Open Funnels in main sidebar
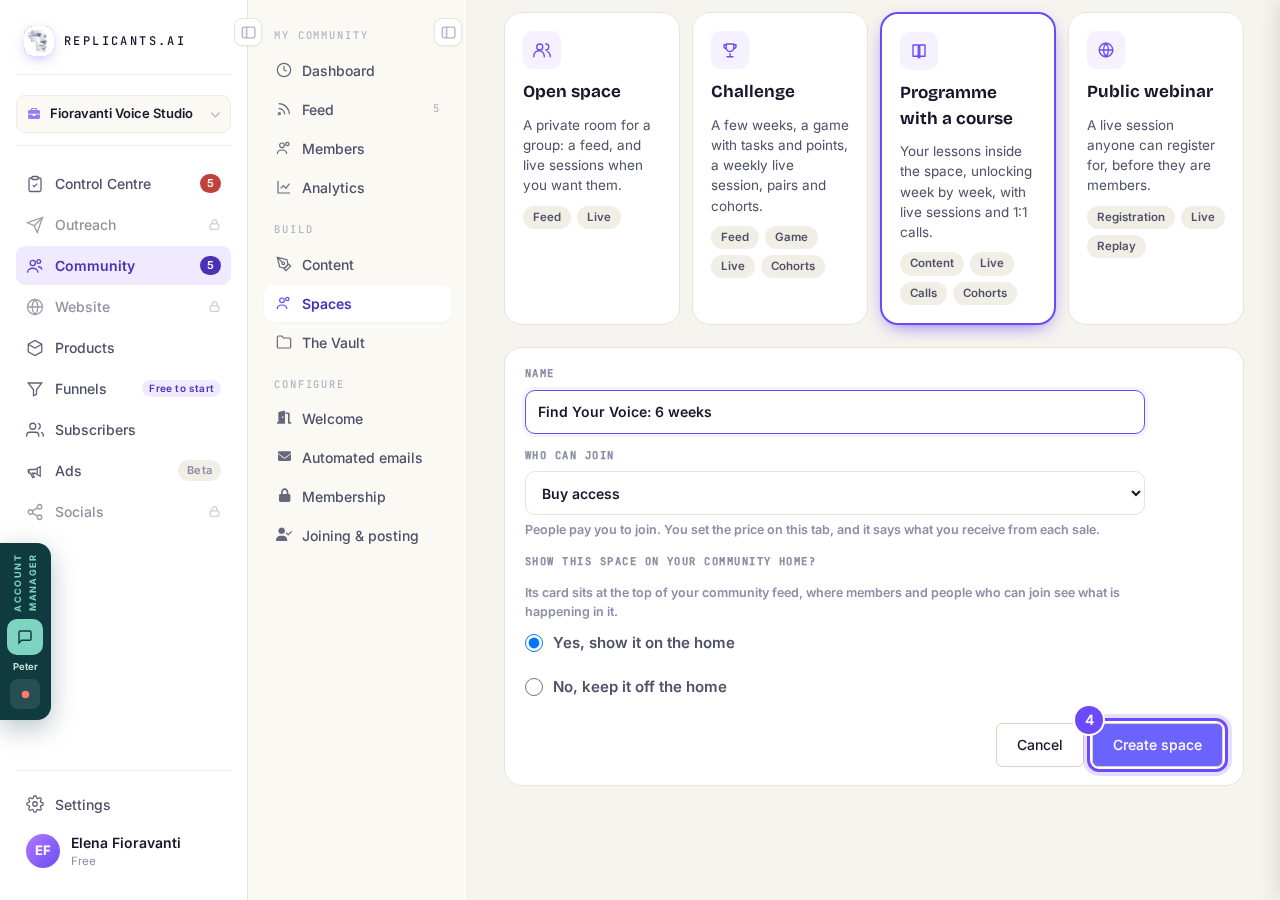The height and width of the screenshot is (900, 1280). [123, 389]
